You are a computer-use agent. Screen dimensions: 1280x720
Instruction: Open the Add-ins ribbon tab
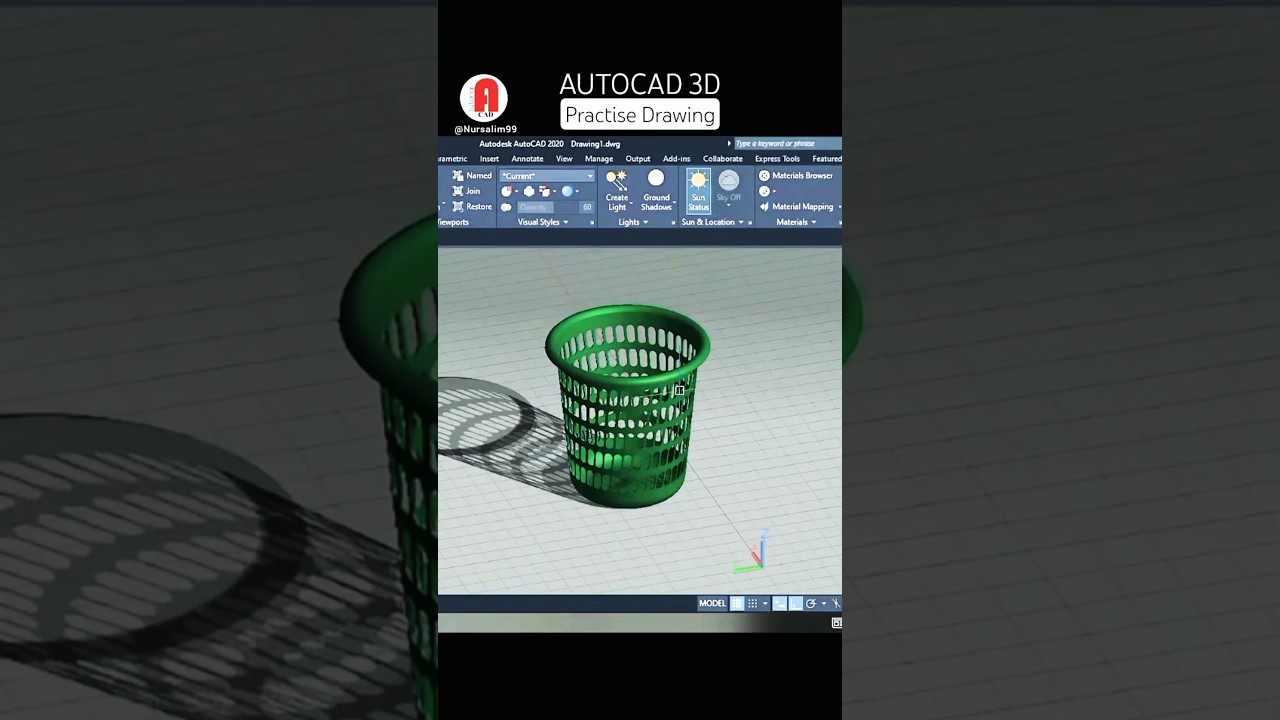676,159
